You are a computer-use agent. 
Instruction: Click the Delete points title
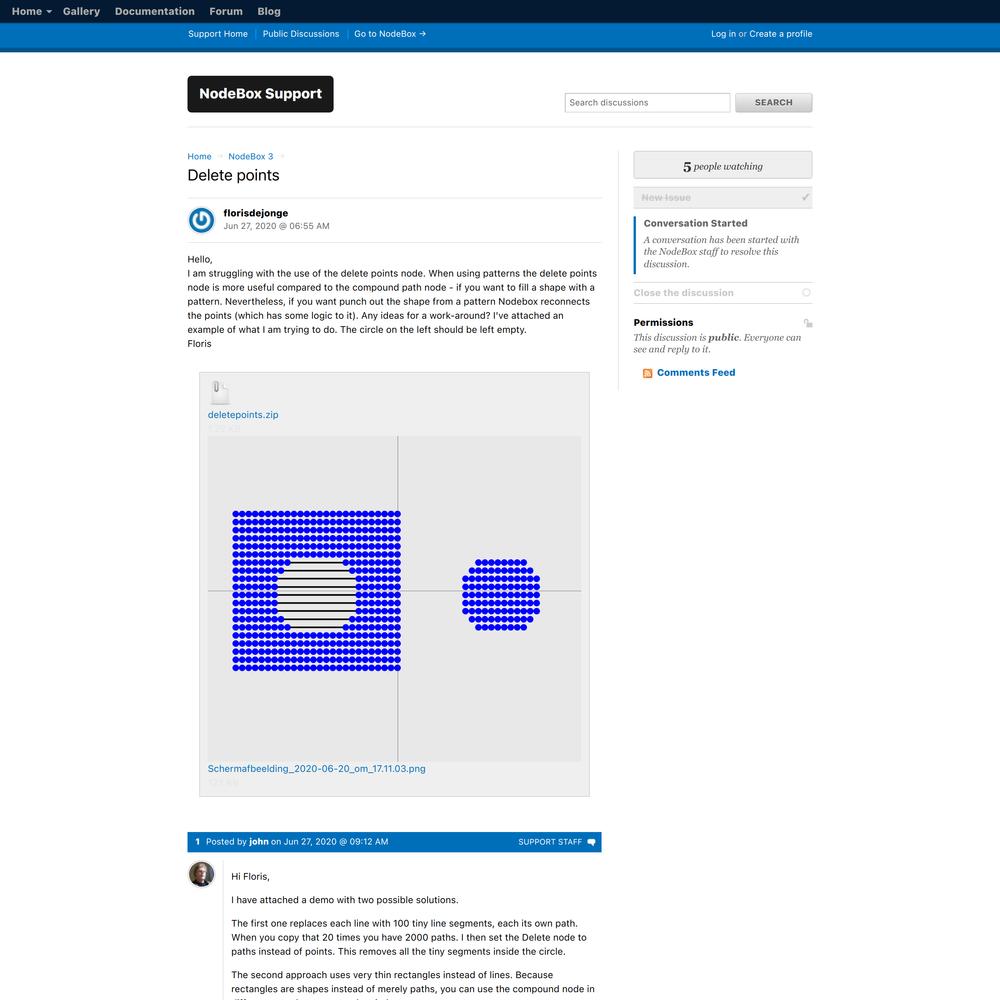(233, 175)
